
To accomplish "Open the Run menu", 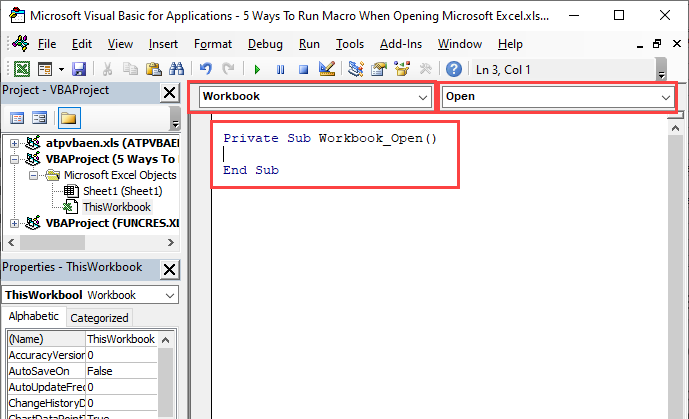I will (x=309, y=44).
